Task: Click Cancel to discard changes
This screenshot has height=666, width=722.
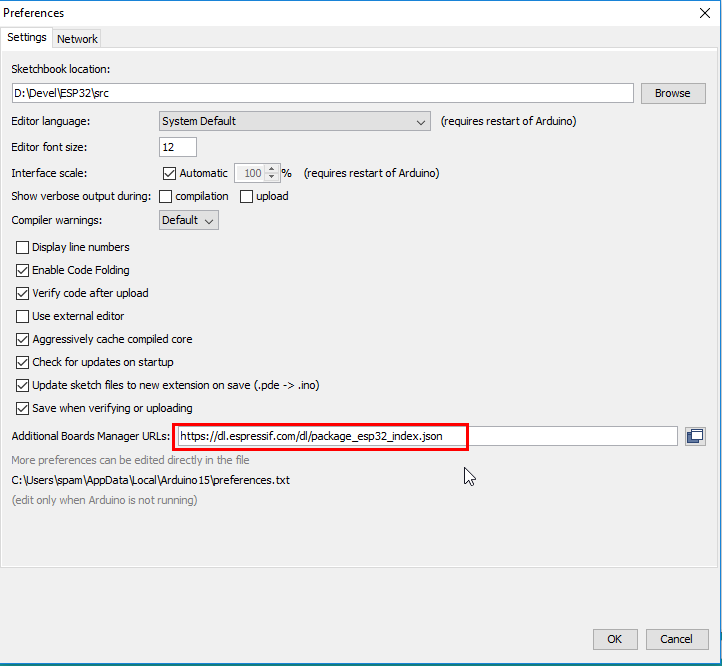Action: click(x=676, y=639)
